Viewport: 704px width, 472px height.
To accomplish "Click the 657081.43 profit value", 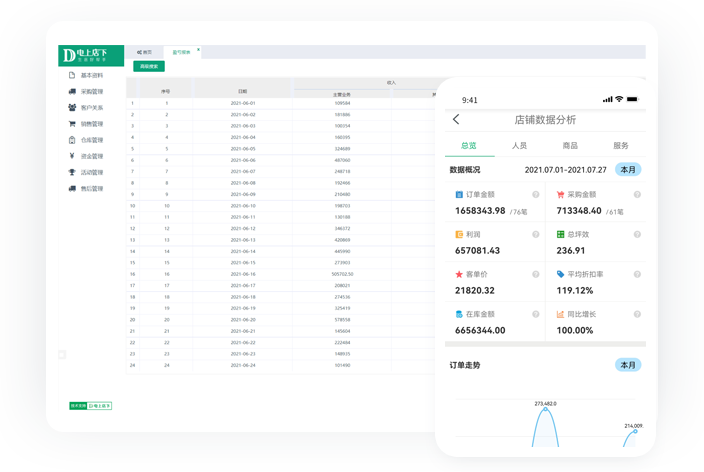I will point(477,251).
